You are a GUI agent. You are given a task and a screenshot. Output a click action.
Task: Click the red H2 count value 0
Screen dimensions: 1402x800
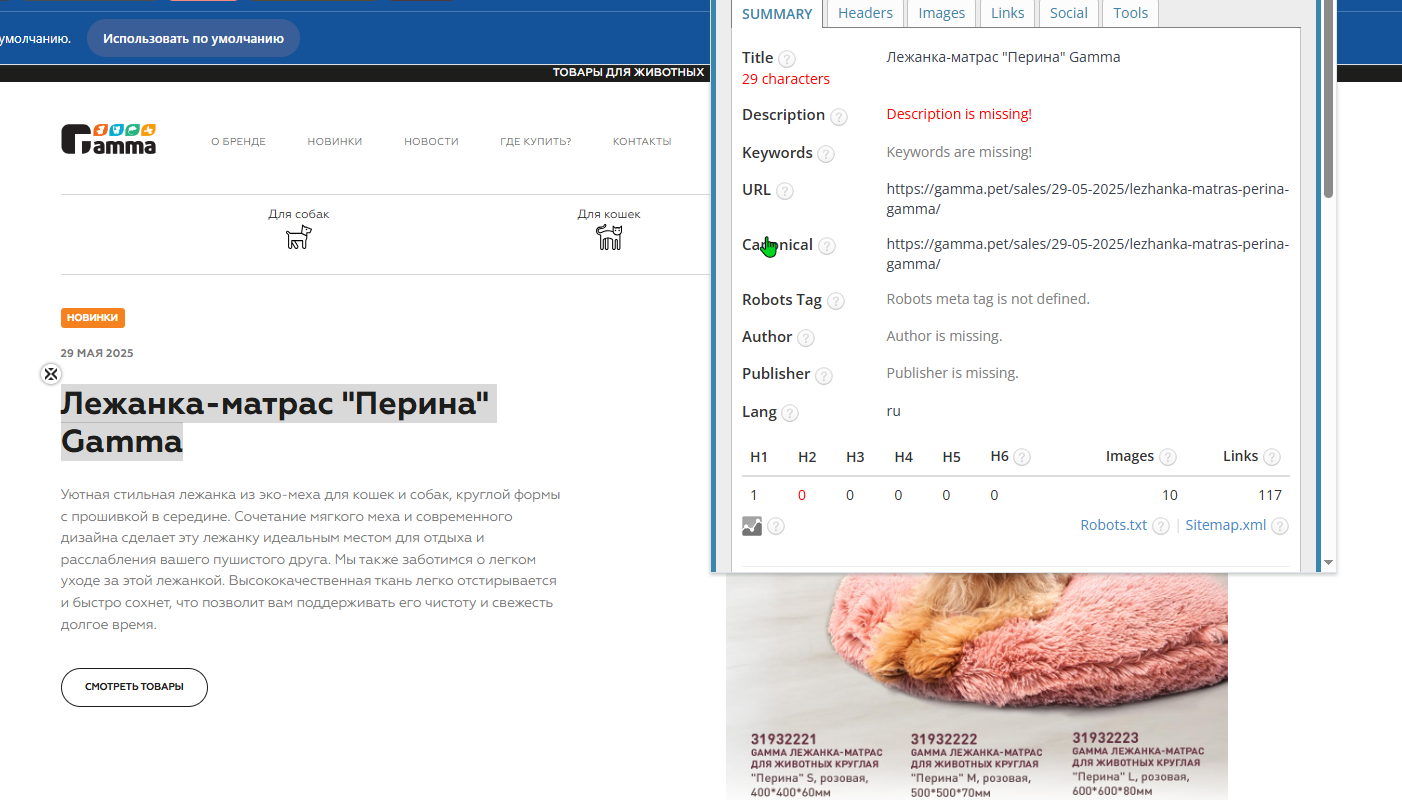(x=802, y=495)
